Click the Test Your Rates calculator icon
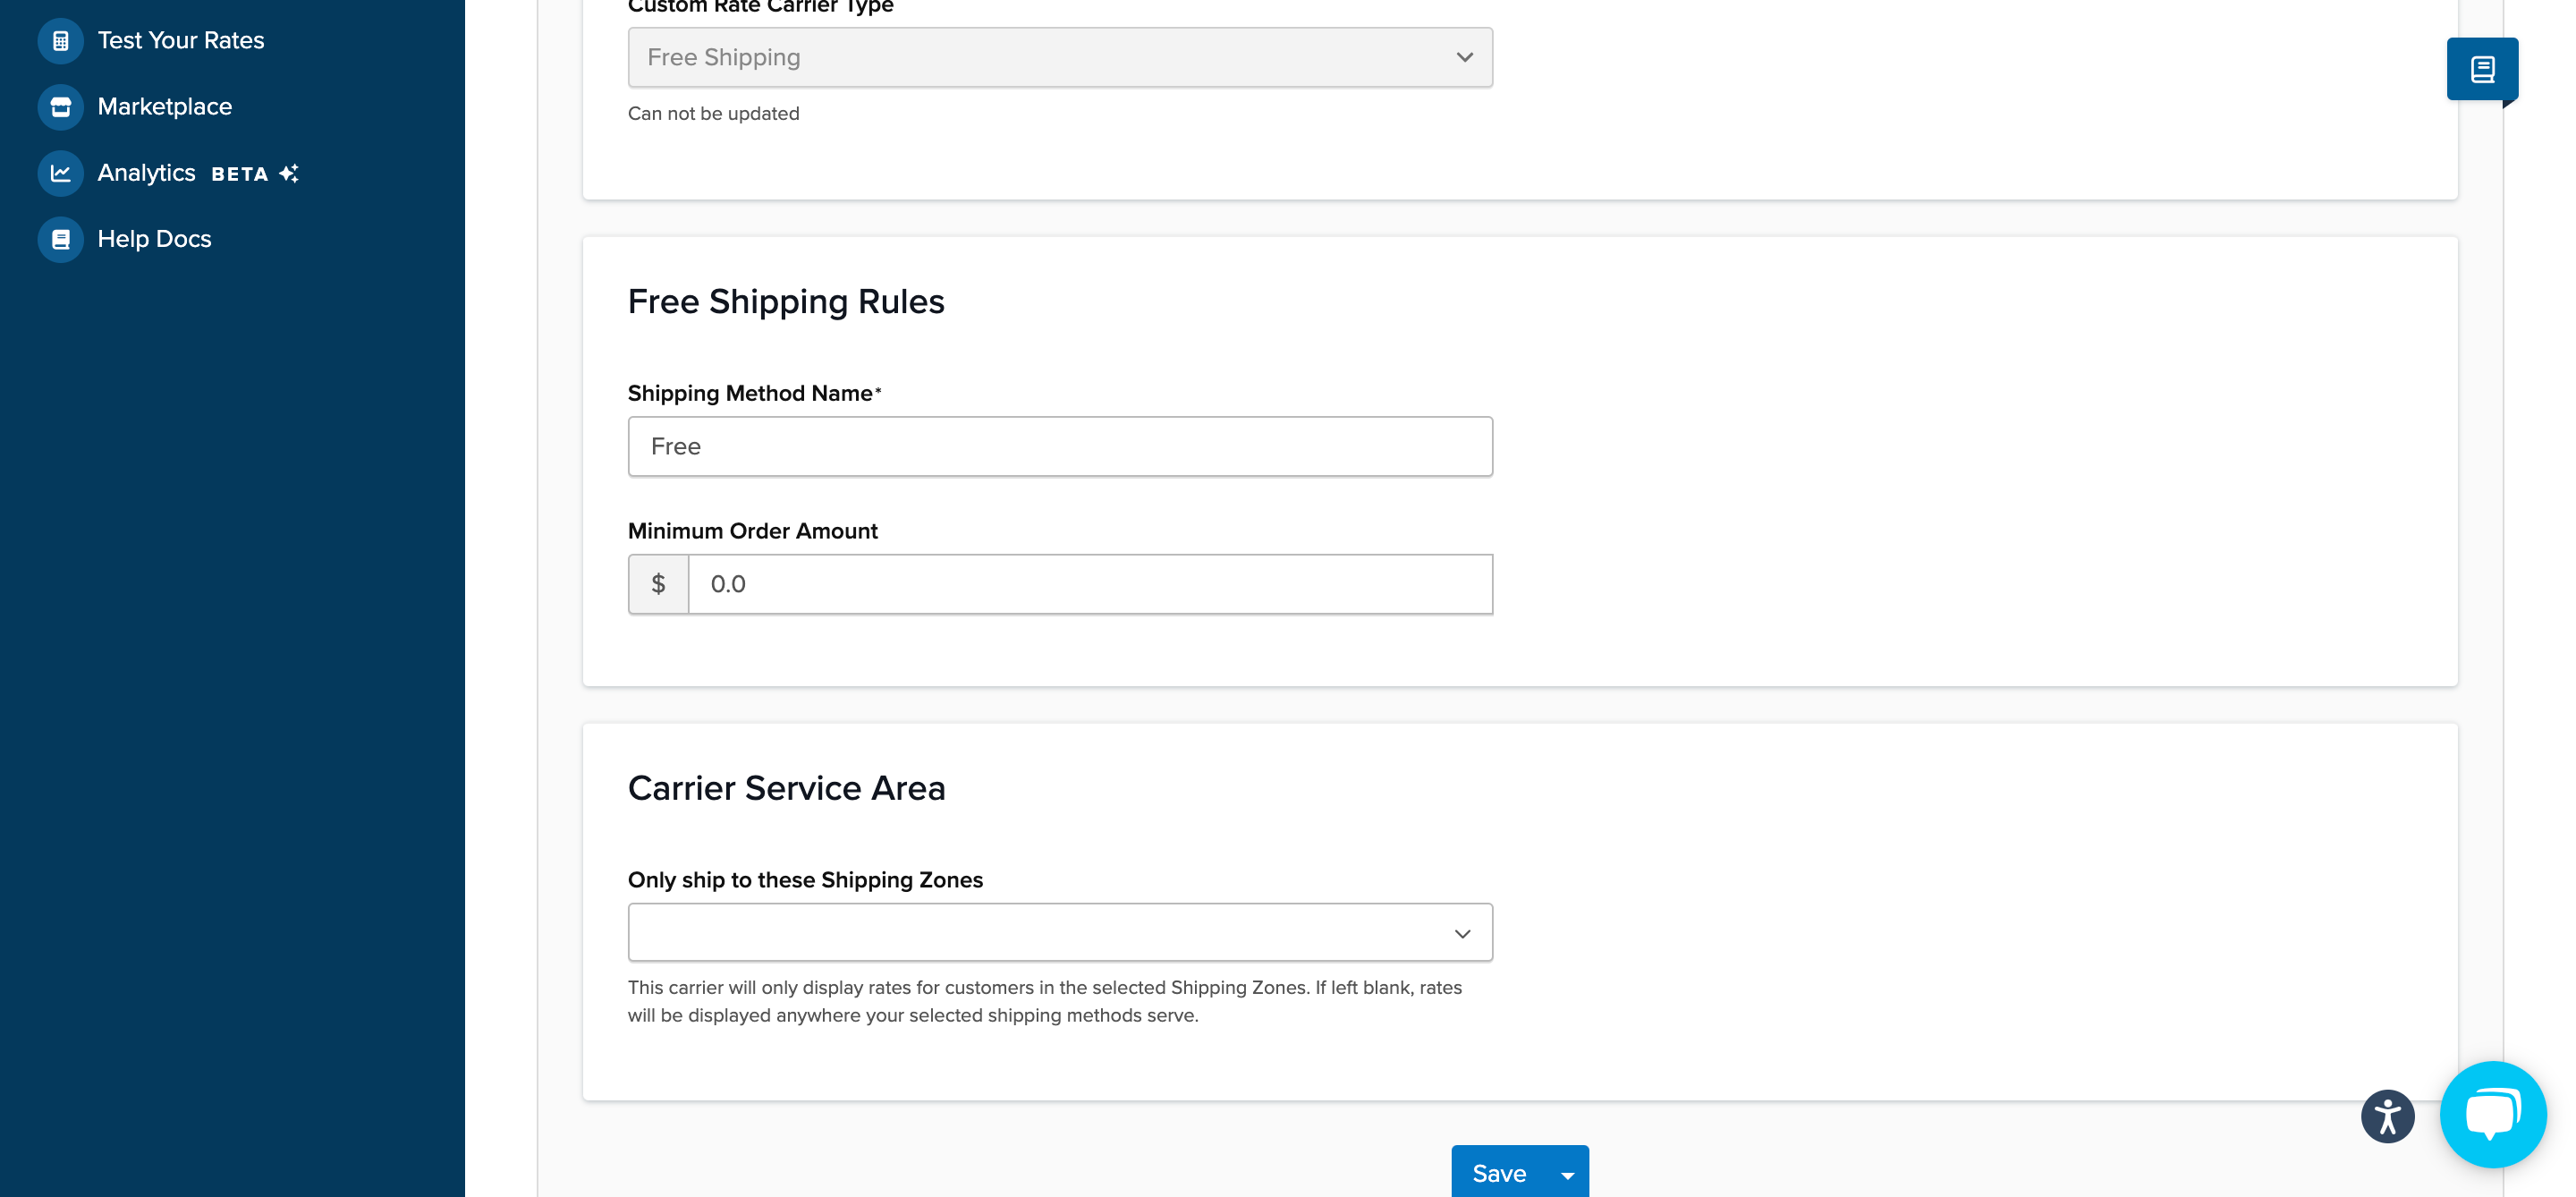 coord(60,41)
